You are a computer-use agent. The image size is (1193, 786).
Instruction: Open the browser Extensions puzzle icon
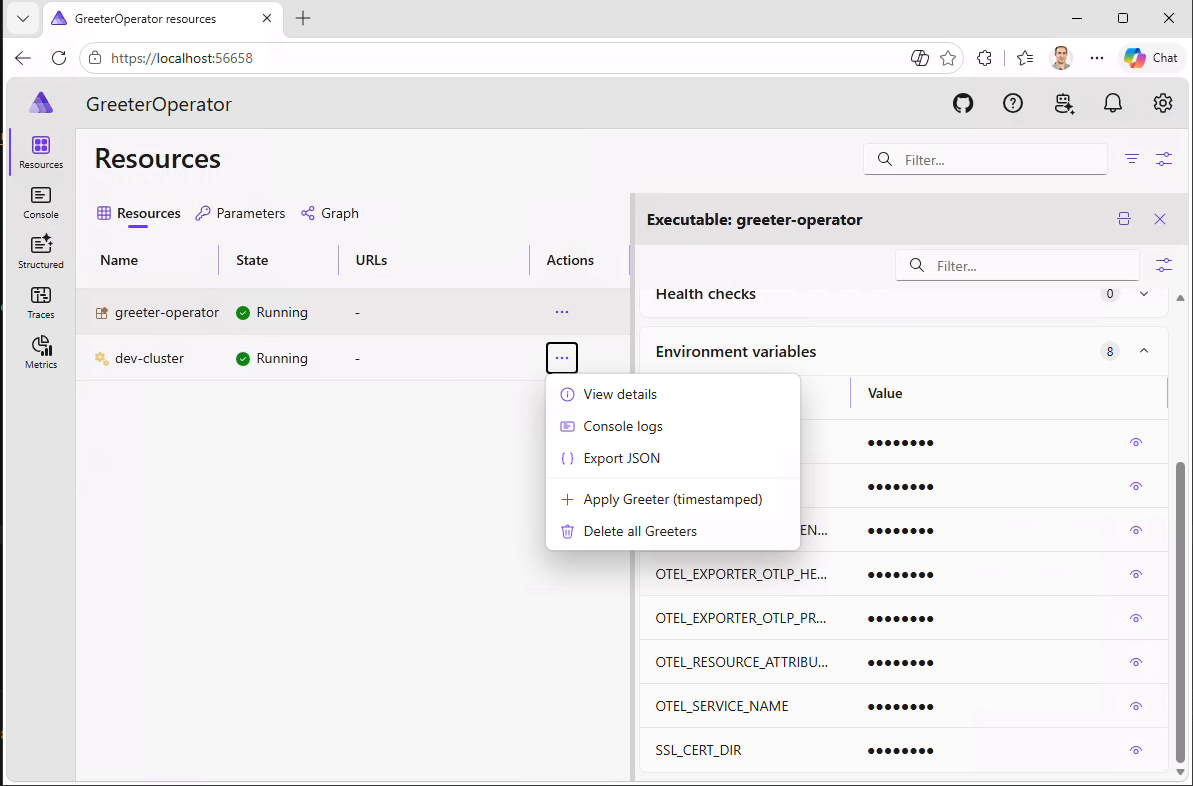coord(985,58)
